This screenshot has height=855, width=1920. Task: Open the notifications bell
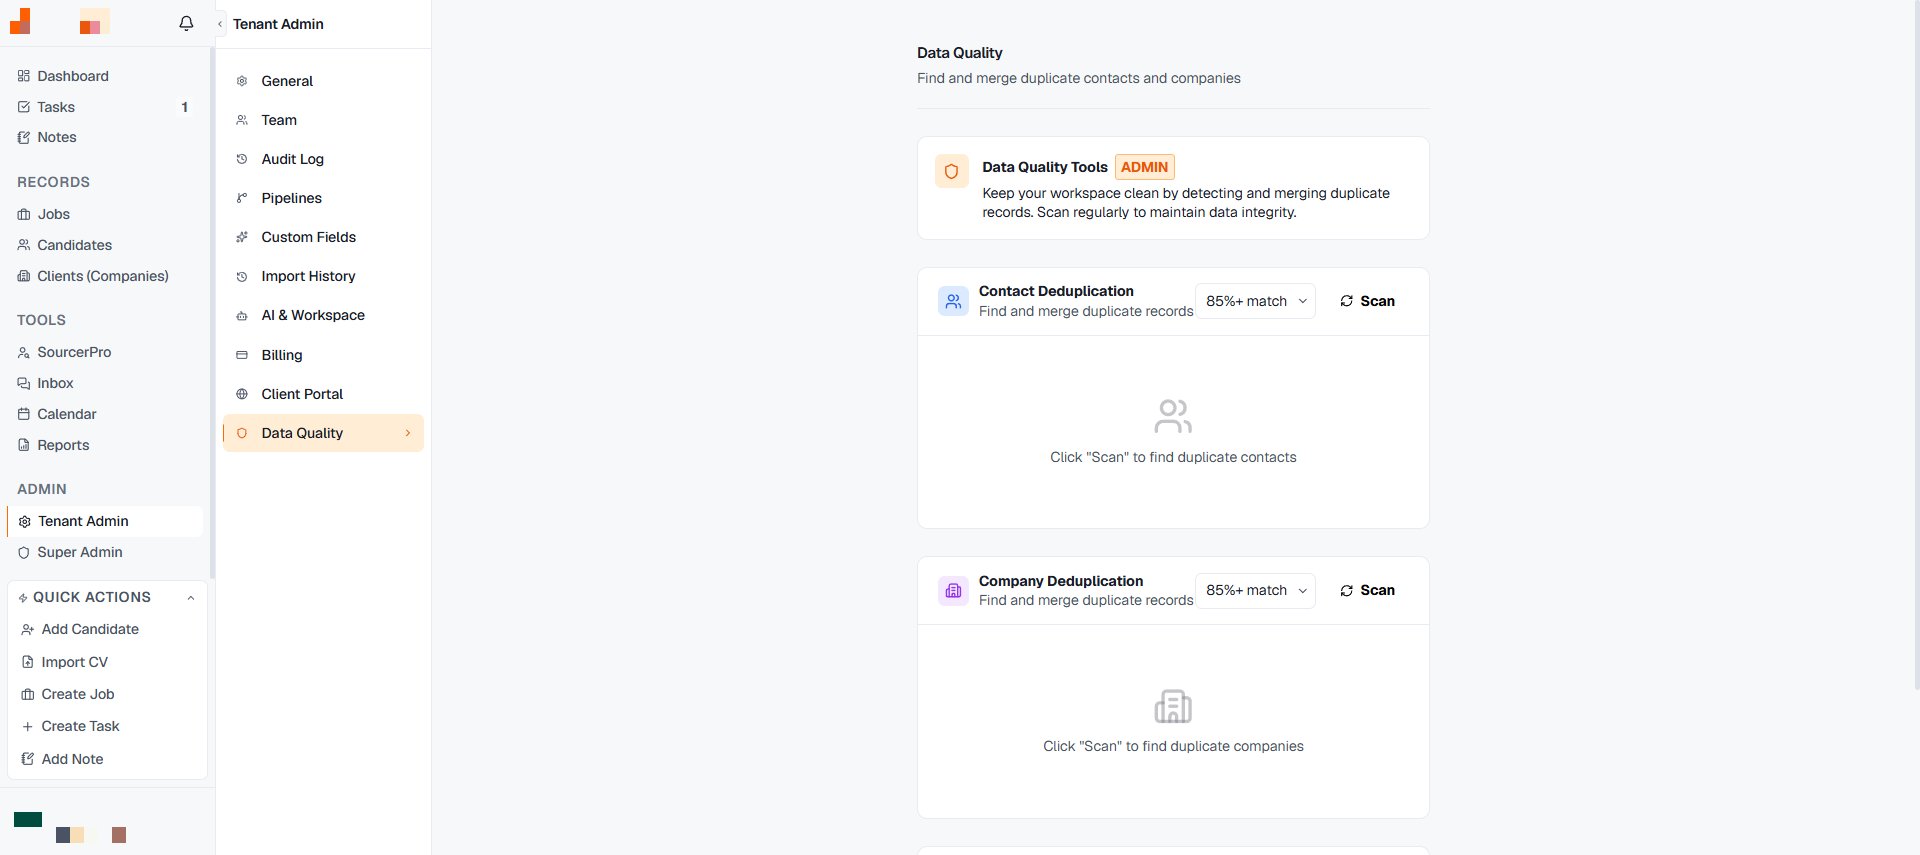[x=186, y=23]
